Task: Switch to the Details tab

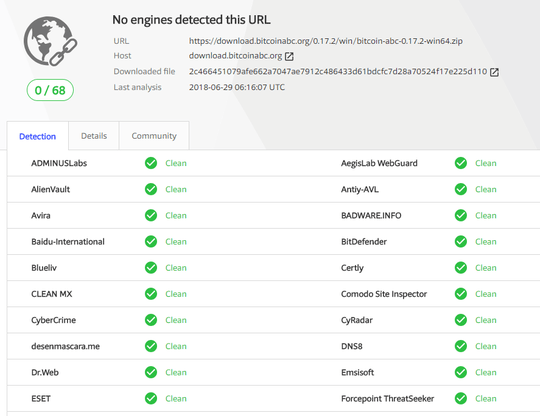Action: coord(94,136)
